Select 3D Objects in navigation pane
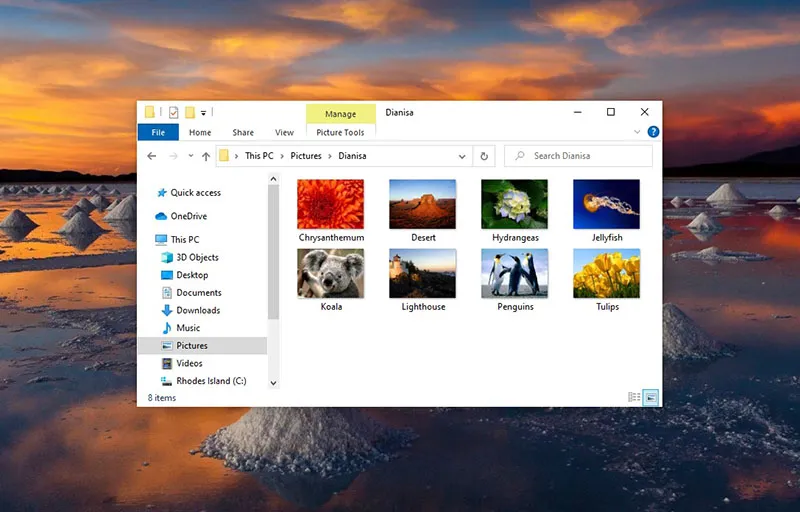 point(197,257)
